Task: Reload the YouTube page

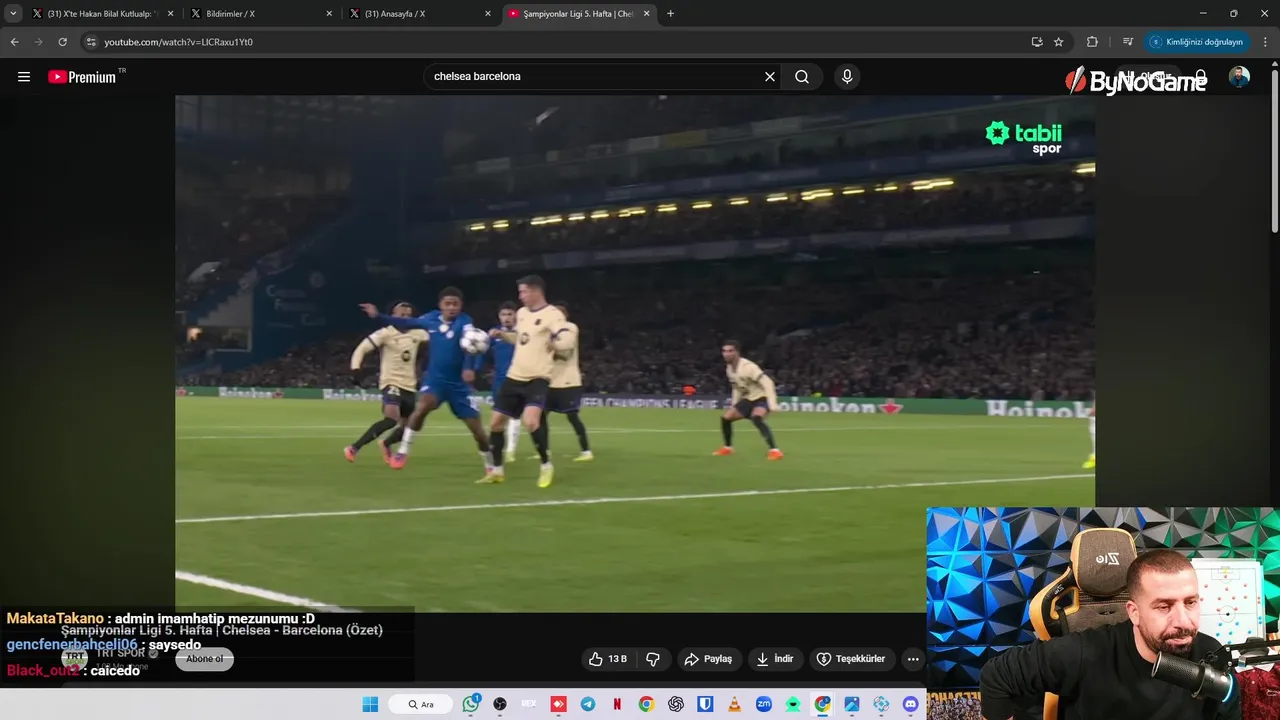Action: click(x=62, y=42)
